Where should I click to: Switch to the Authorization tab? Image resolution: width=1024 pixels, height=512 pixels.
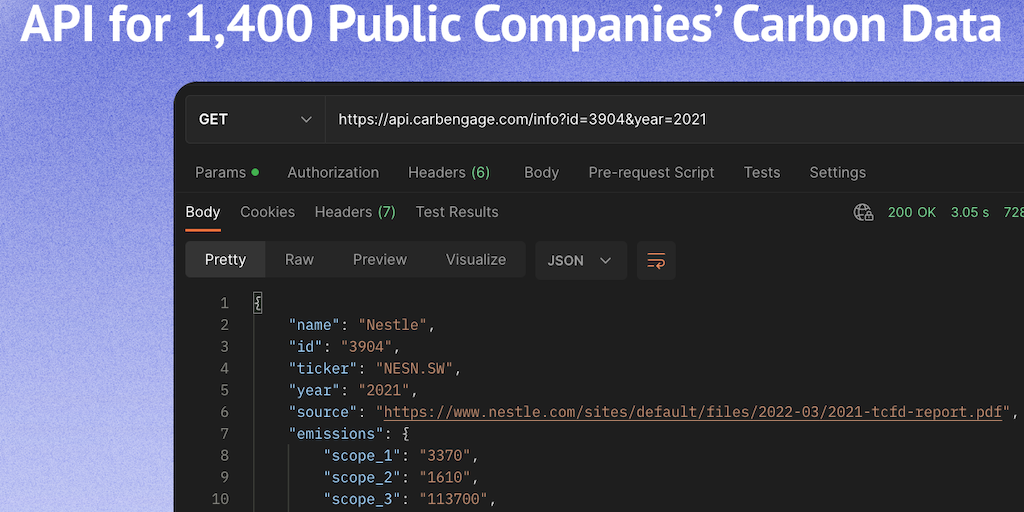[x=333, y=172]
